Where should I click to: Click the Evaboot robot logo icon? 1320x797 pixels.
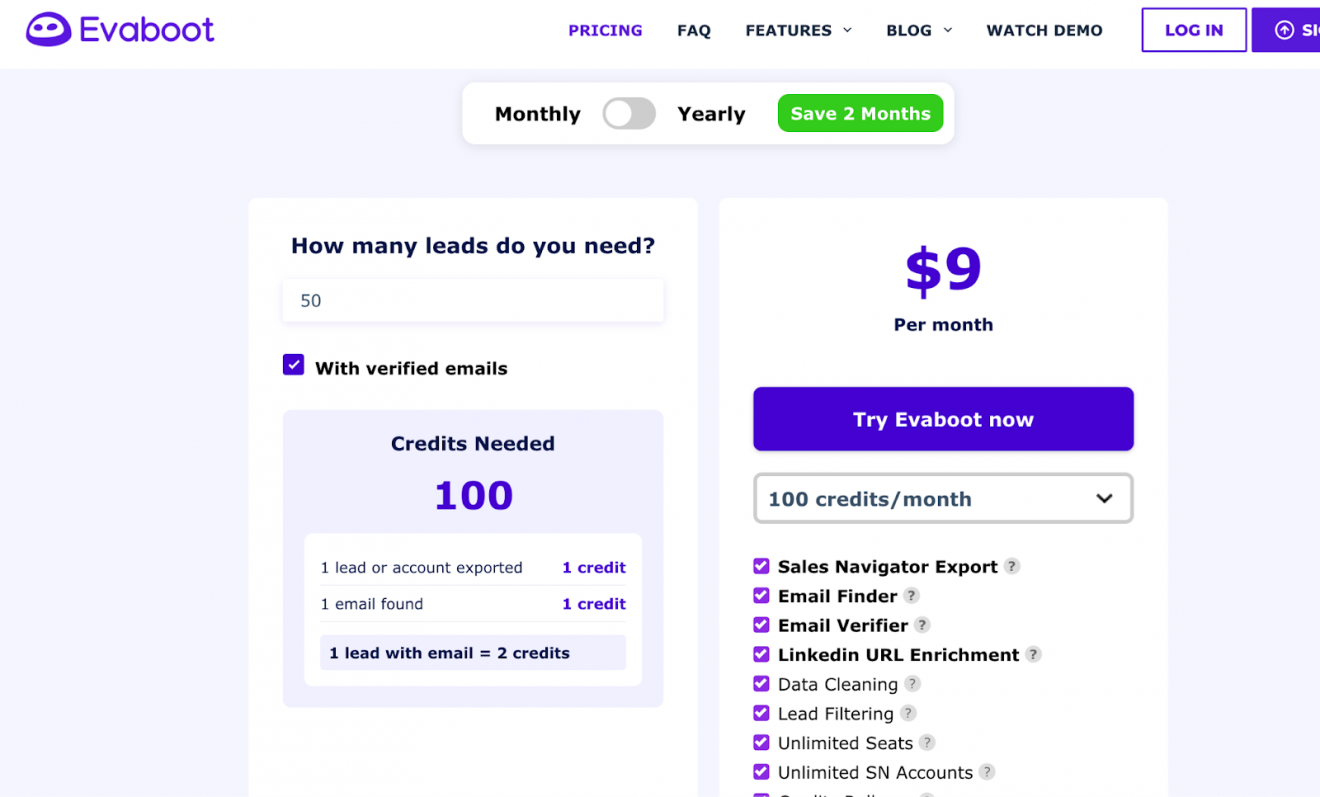(48, 30)
